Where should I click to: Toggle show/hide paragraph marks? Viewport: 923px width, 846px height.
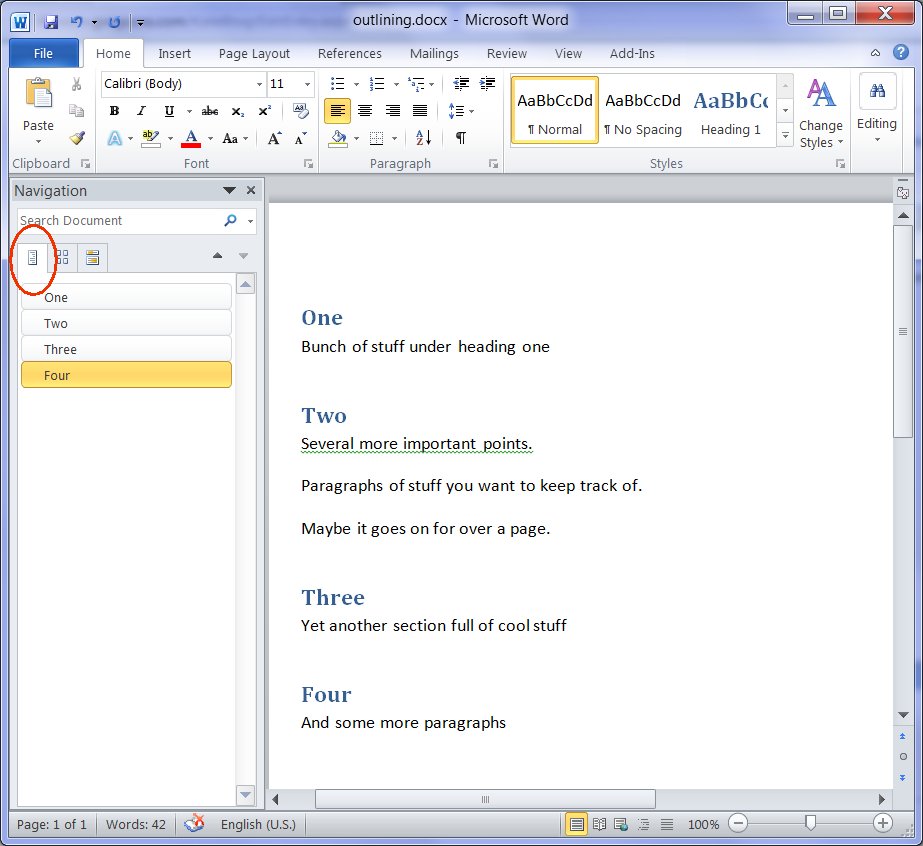(x=461, y=138)
